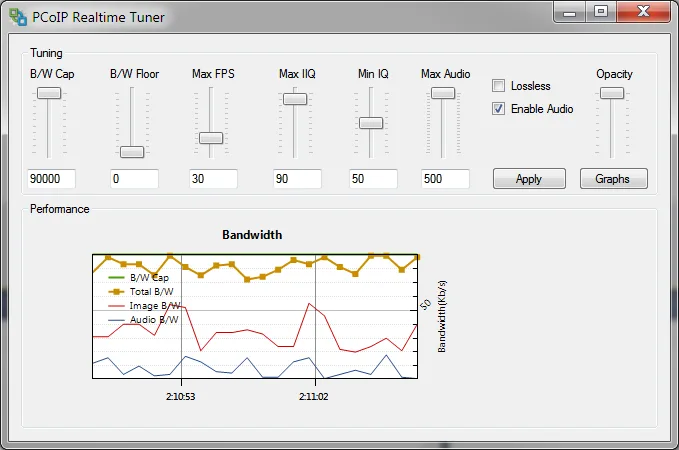
Task: Close the PCoIP Realtime Tuner window
Action: (x=643, y=12)
